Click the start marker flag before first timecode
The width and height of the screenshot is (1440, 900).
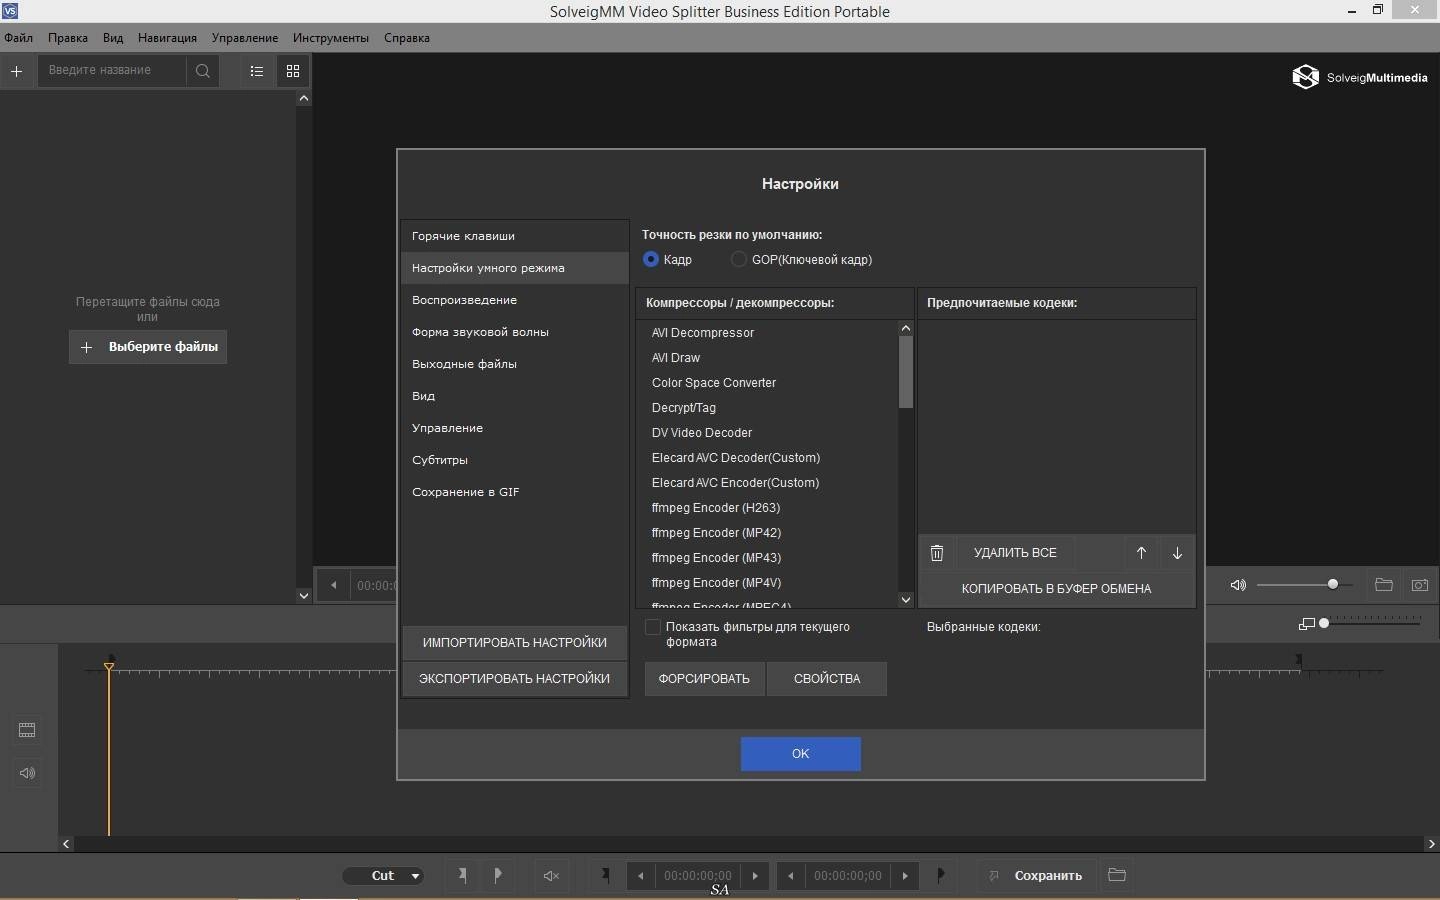click(x=605, y=875)
